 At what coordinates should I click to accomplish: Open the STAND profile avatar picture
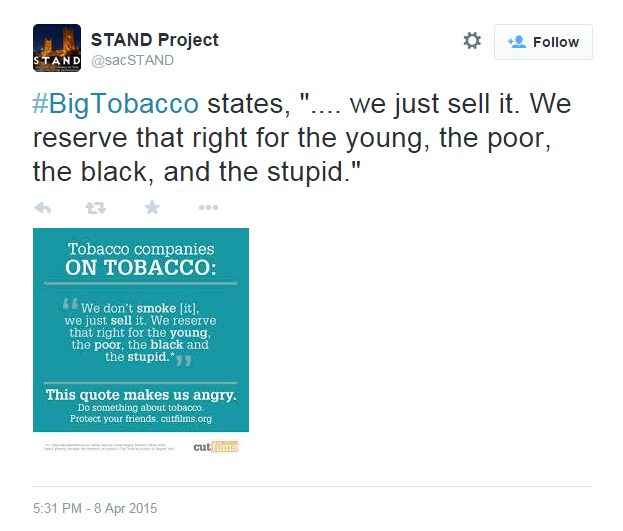(57, 48)
